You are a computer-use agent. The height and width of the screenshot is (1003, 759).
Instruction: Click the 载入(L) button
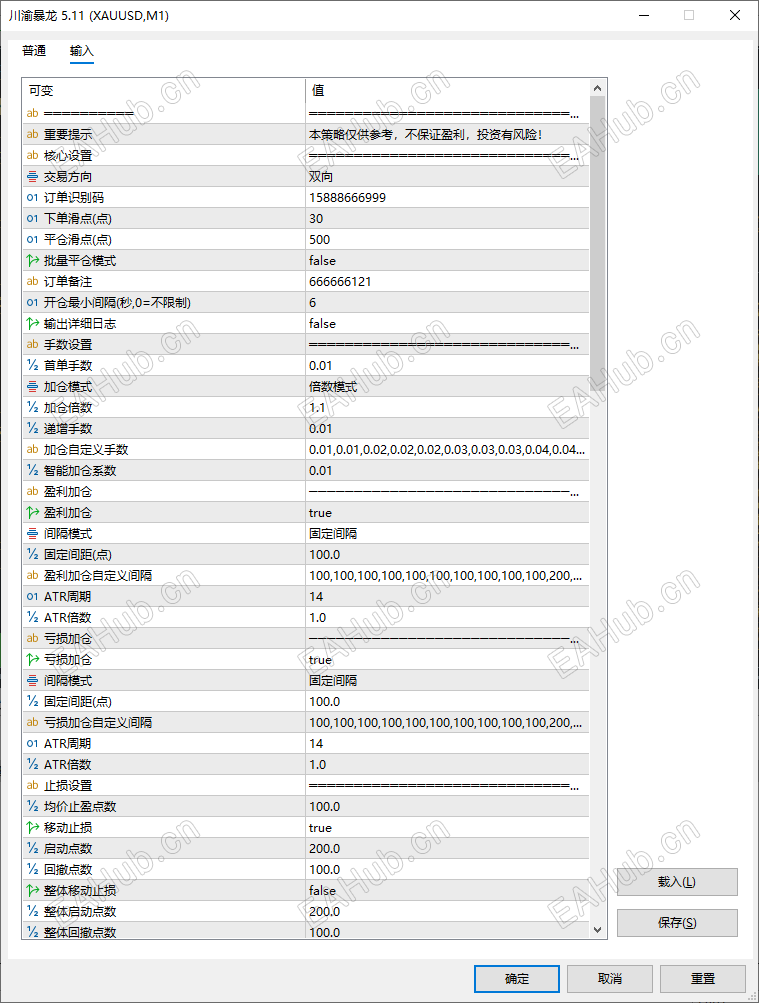click(677, 882)
